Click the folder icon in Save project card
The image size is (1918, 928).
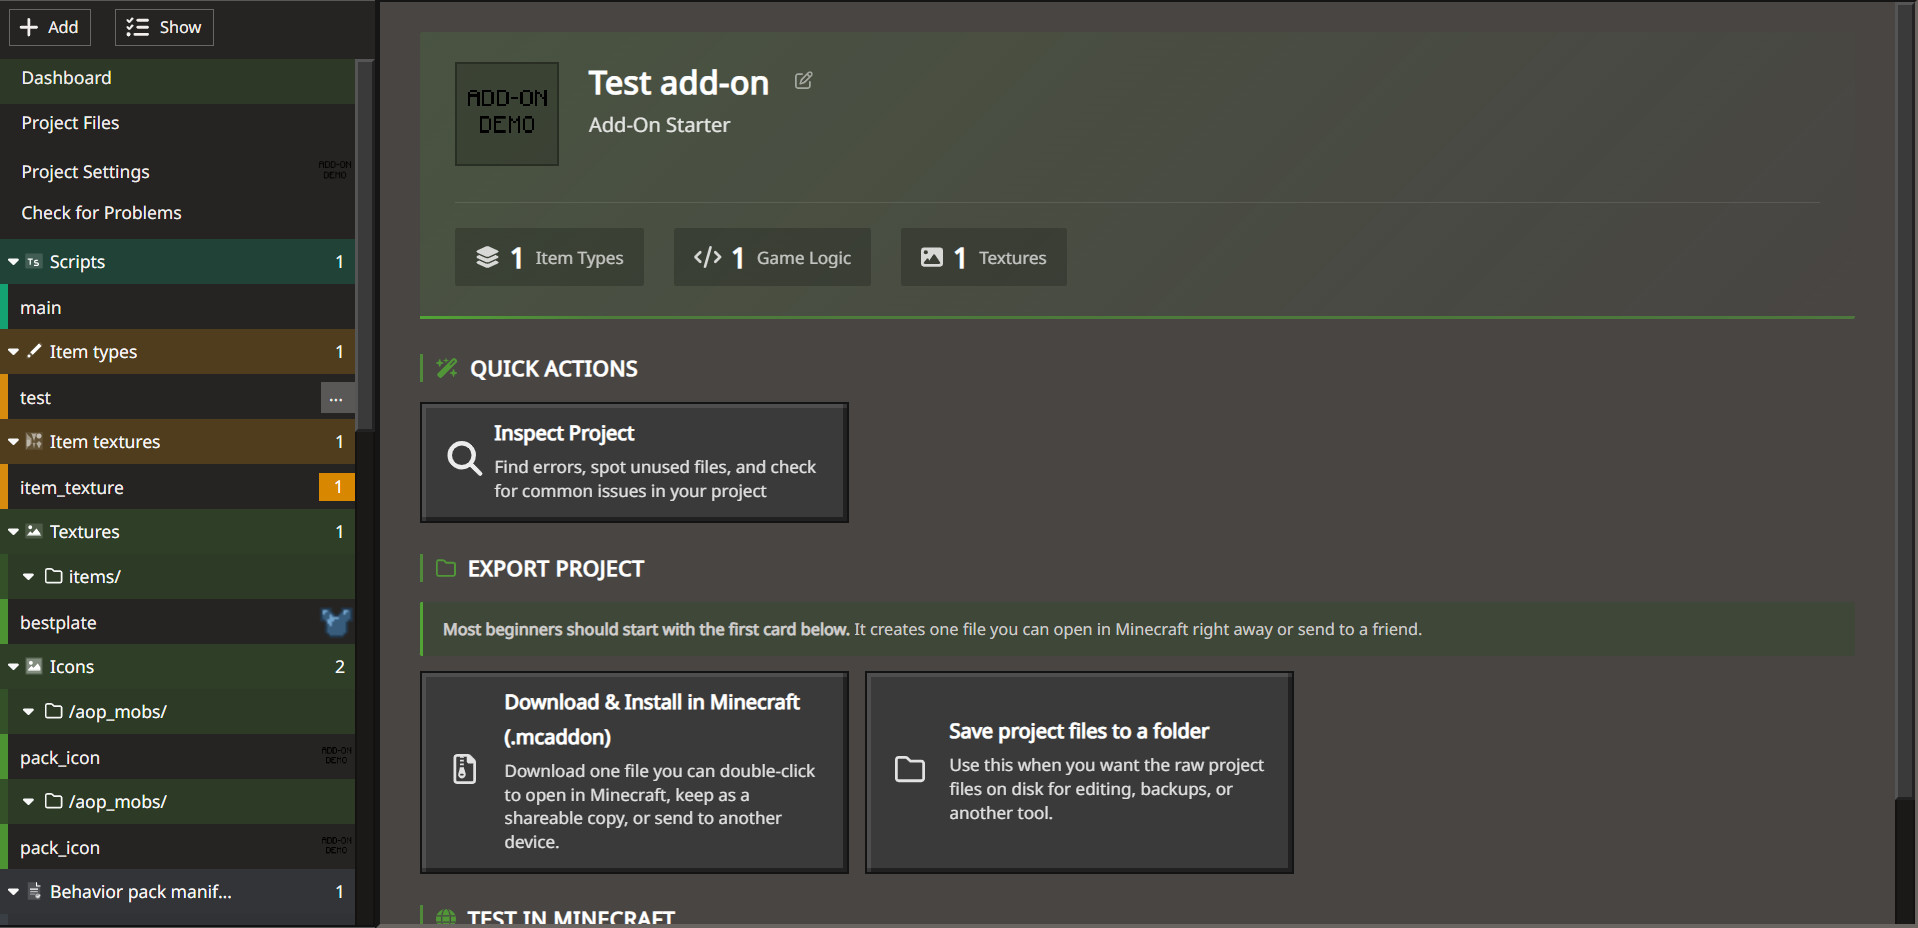pos(910,769)
